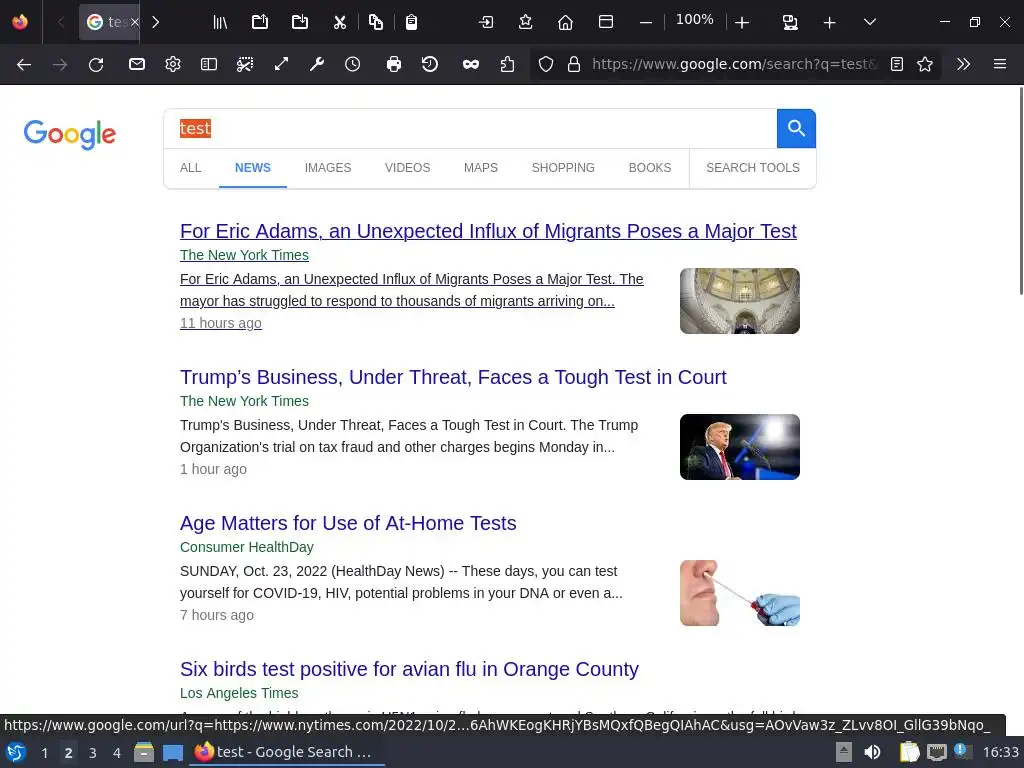Screen dimensions: 1024x768
Task: Click the restore session history-arrow icon
Action: pyautogui.click(x=430, y=64)
